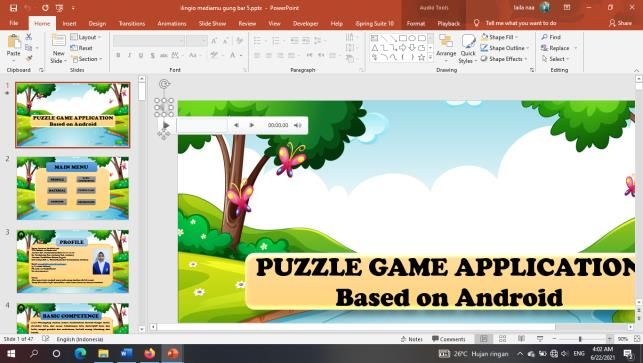The image size is (643, 363).
Task: Open the Transitions tab
Action: (132, 23)
